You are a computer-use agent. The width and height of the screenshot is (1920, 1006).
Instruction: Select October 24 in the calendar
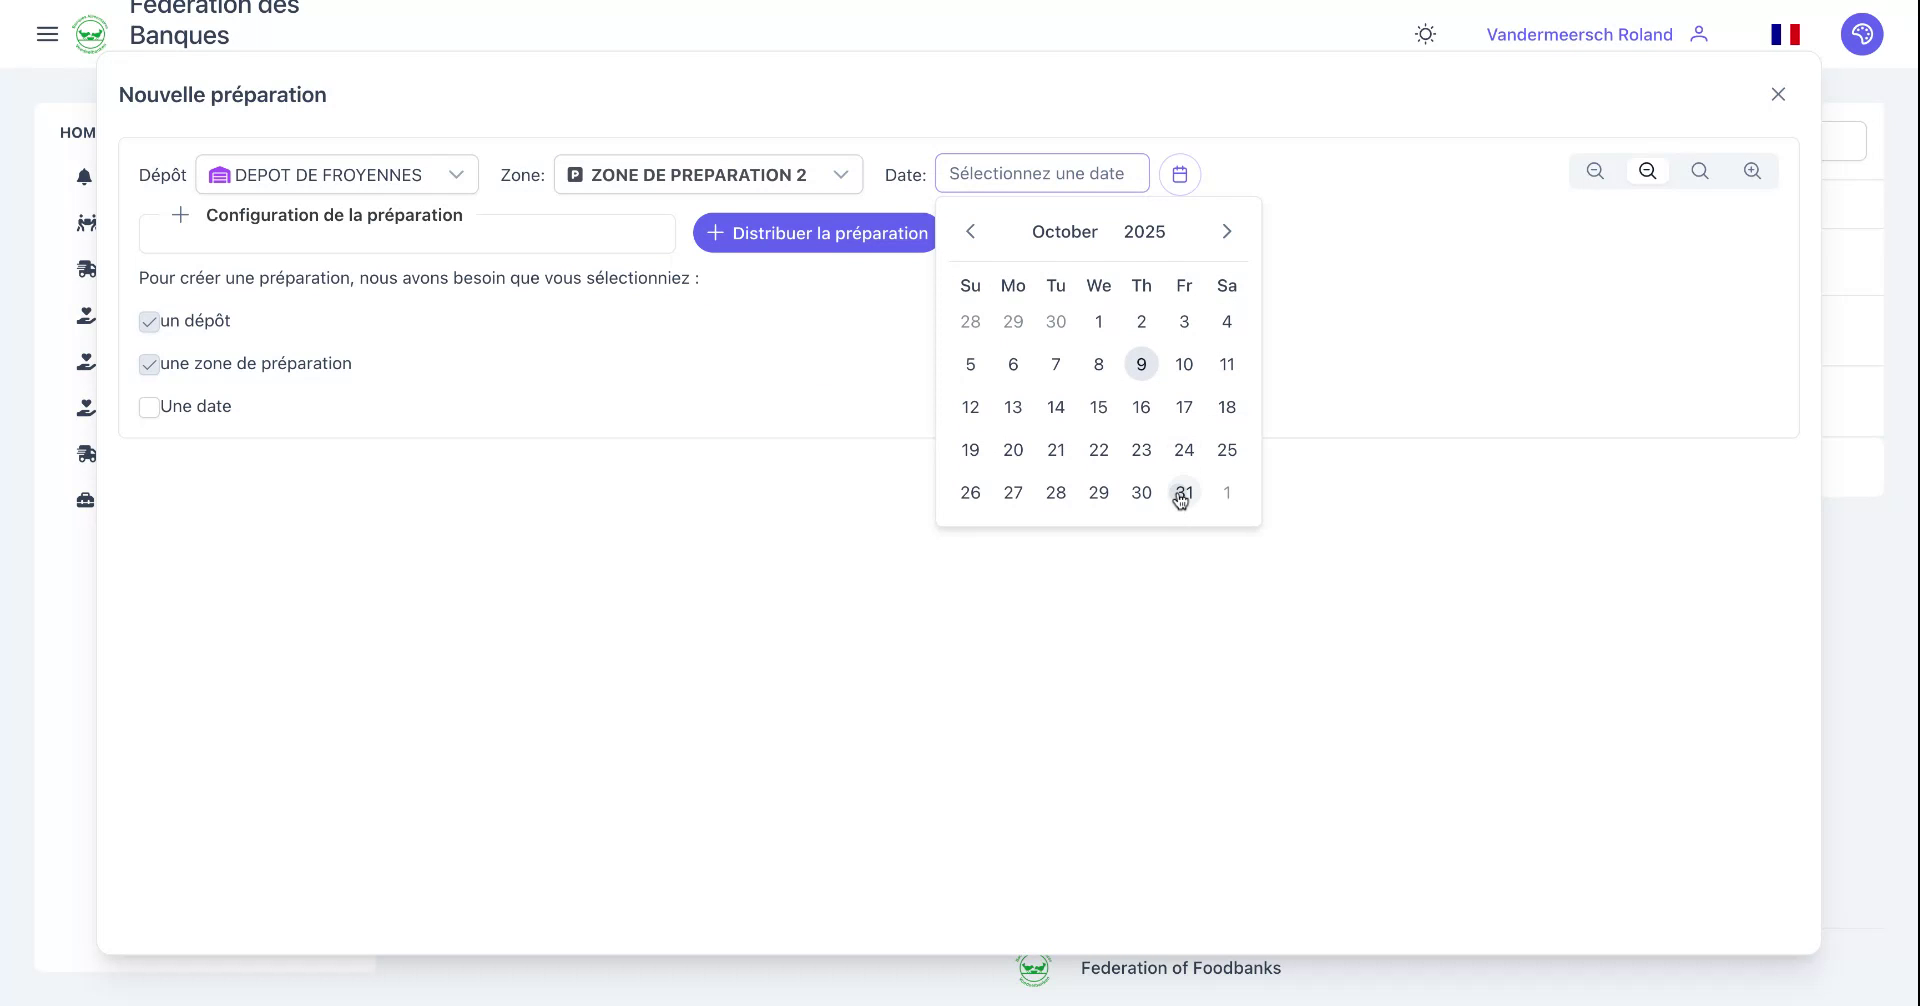click(x=1184, y=450)
